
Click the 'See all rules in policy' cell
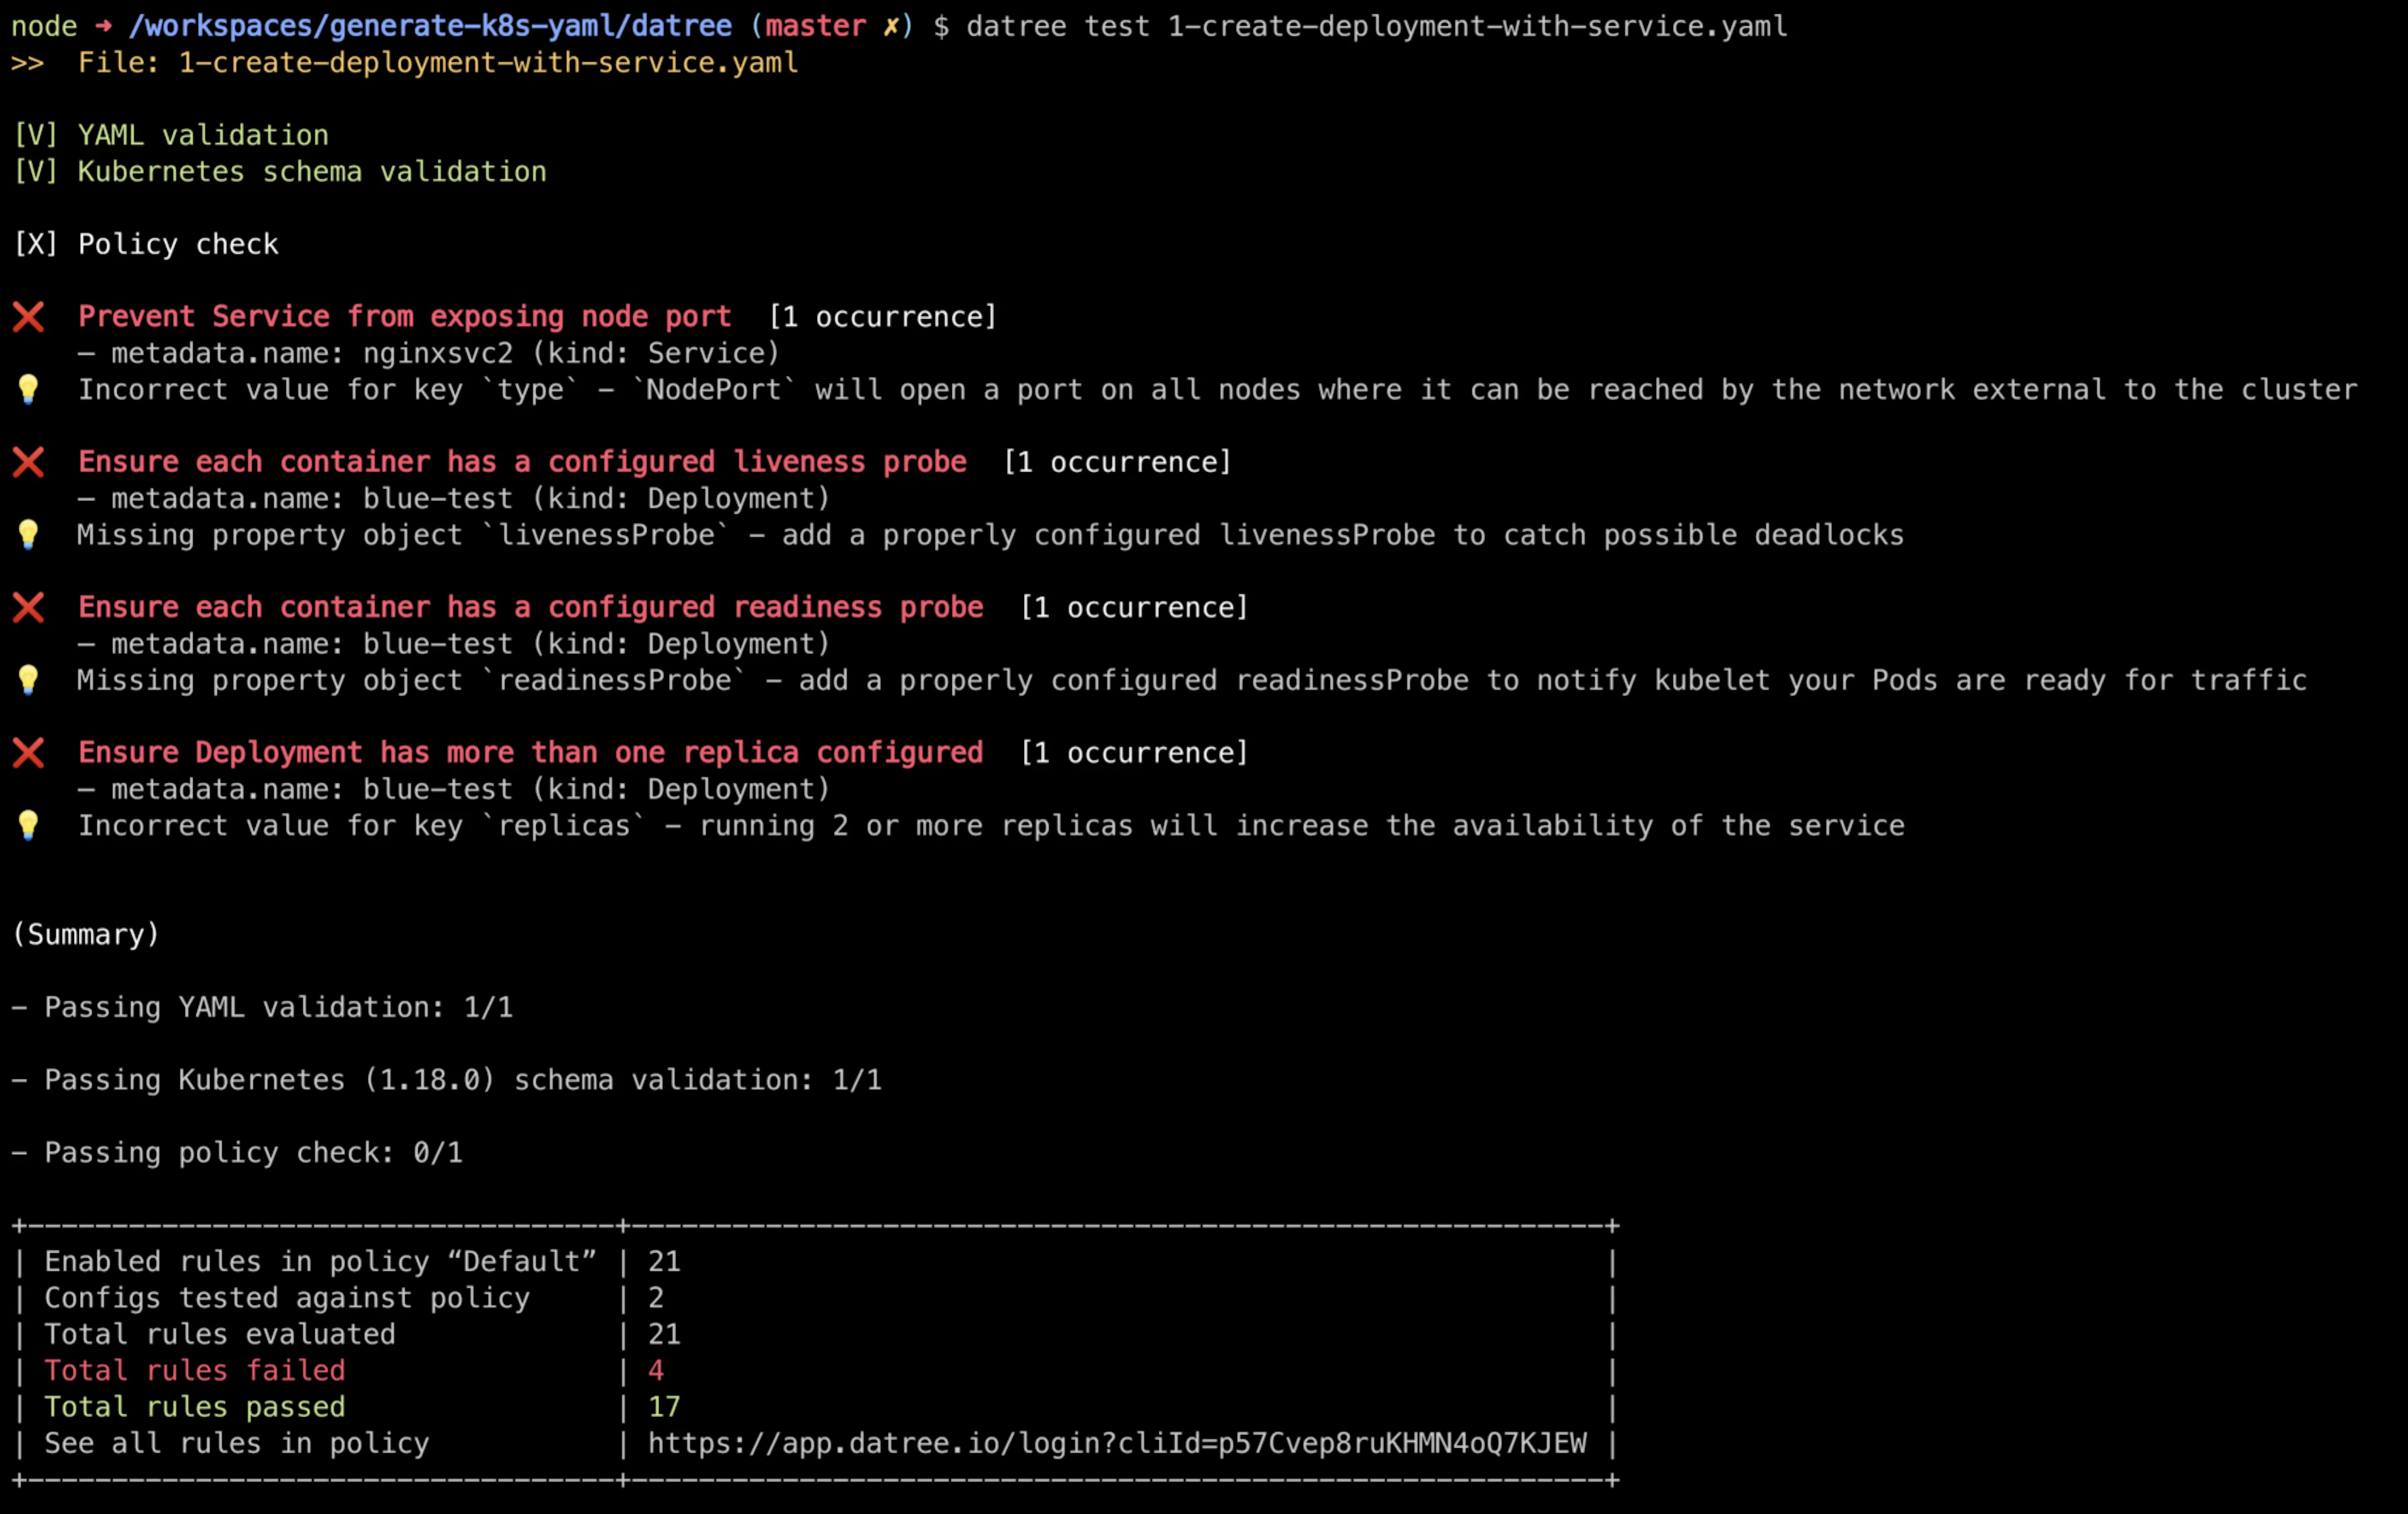pyautogui.click(x=237, y=1443)
